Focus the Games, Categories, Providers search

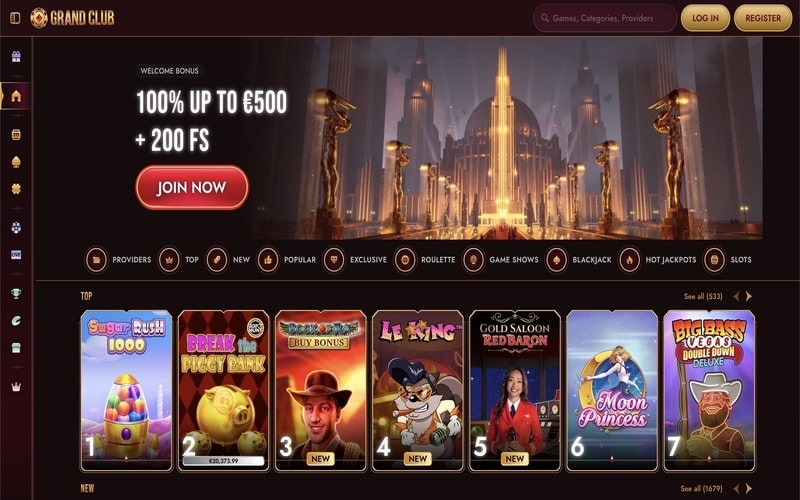coord(605,18)
